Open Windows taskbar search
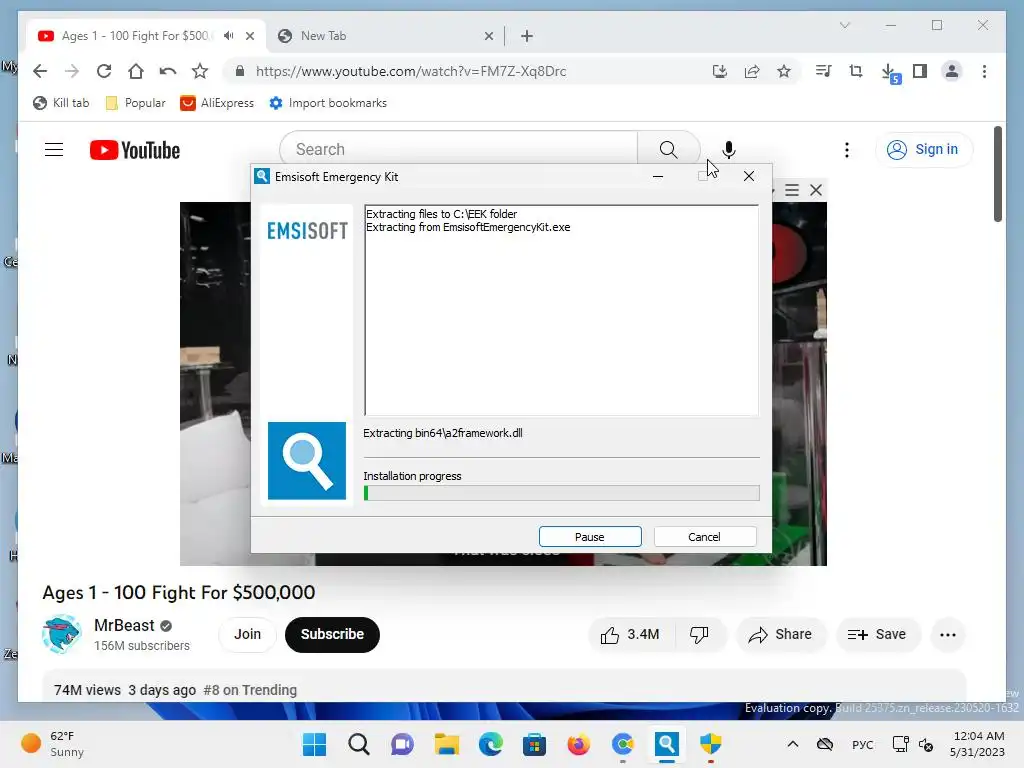This screenshot has height=768, width=1024. click(359, 744)
